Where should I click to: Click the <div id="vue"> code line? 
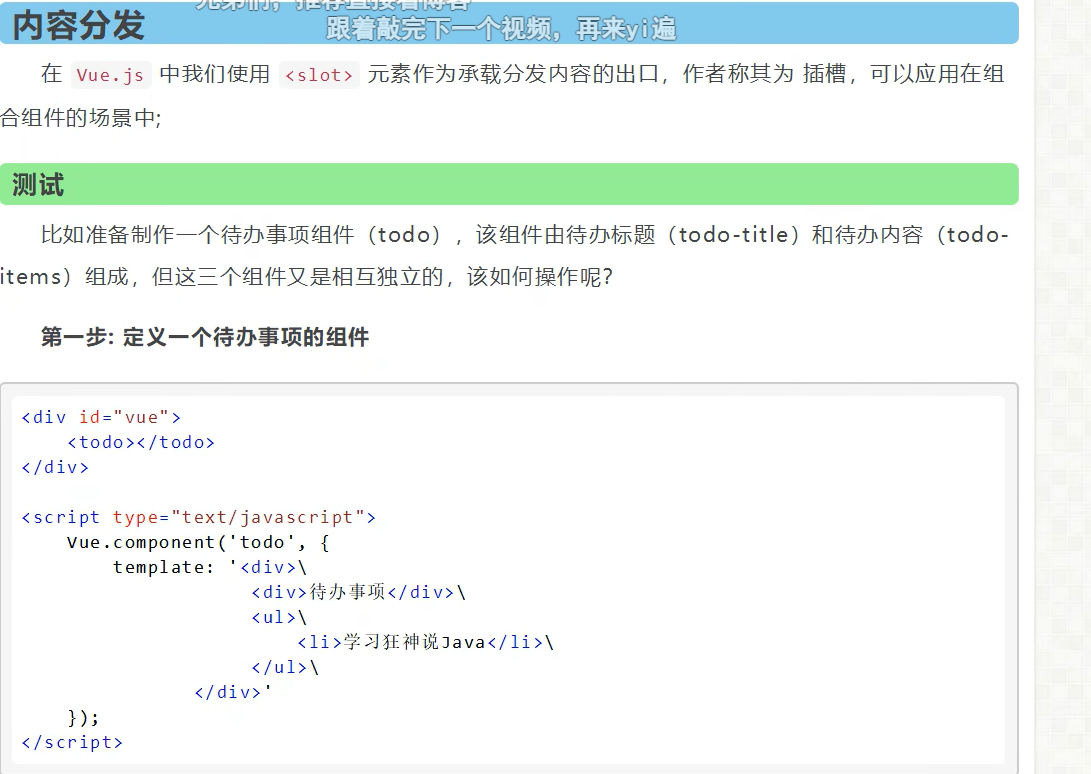click(101, 417)
